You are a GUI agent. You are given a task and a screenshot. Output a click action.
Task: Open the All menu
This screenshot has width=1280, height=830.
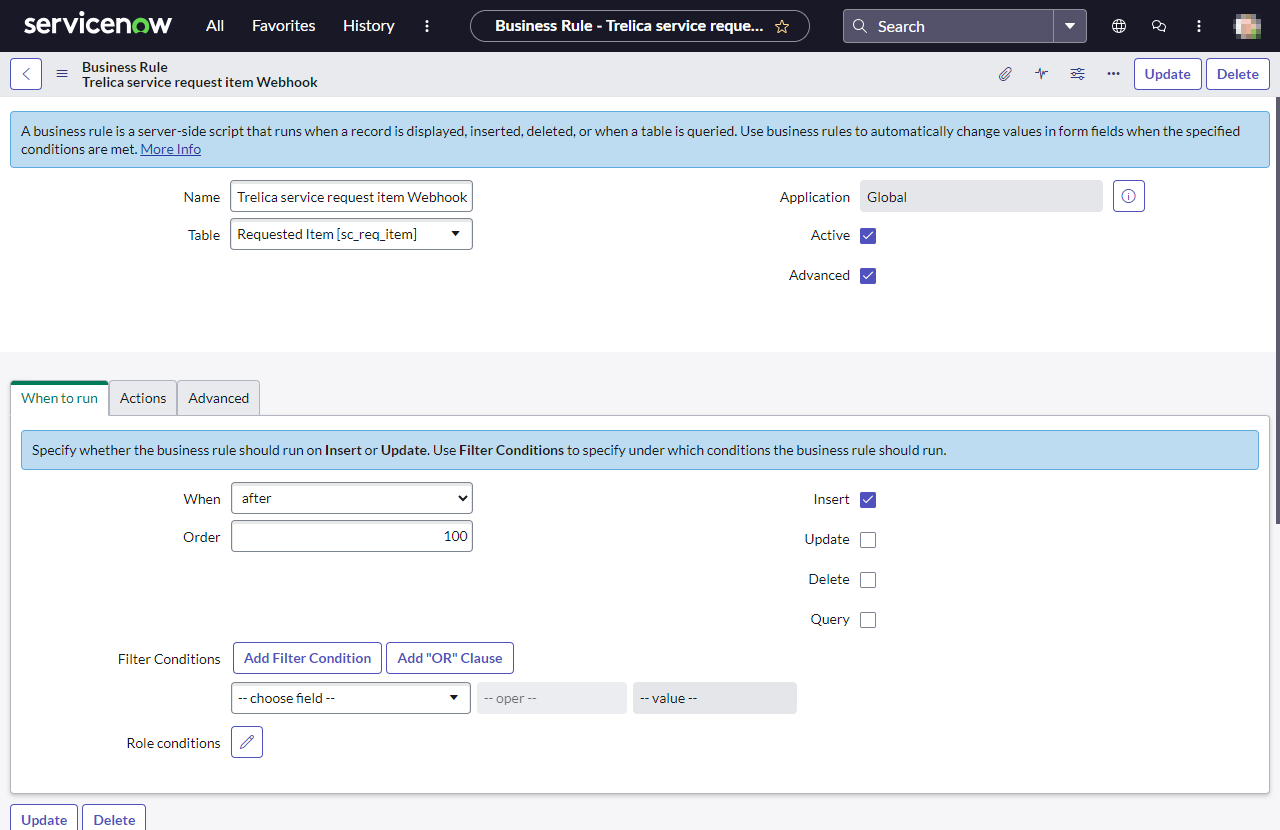[x=215, y=26]
